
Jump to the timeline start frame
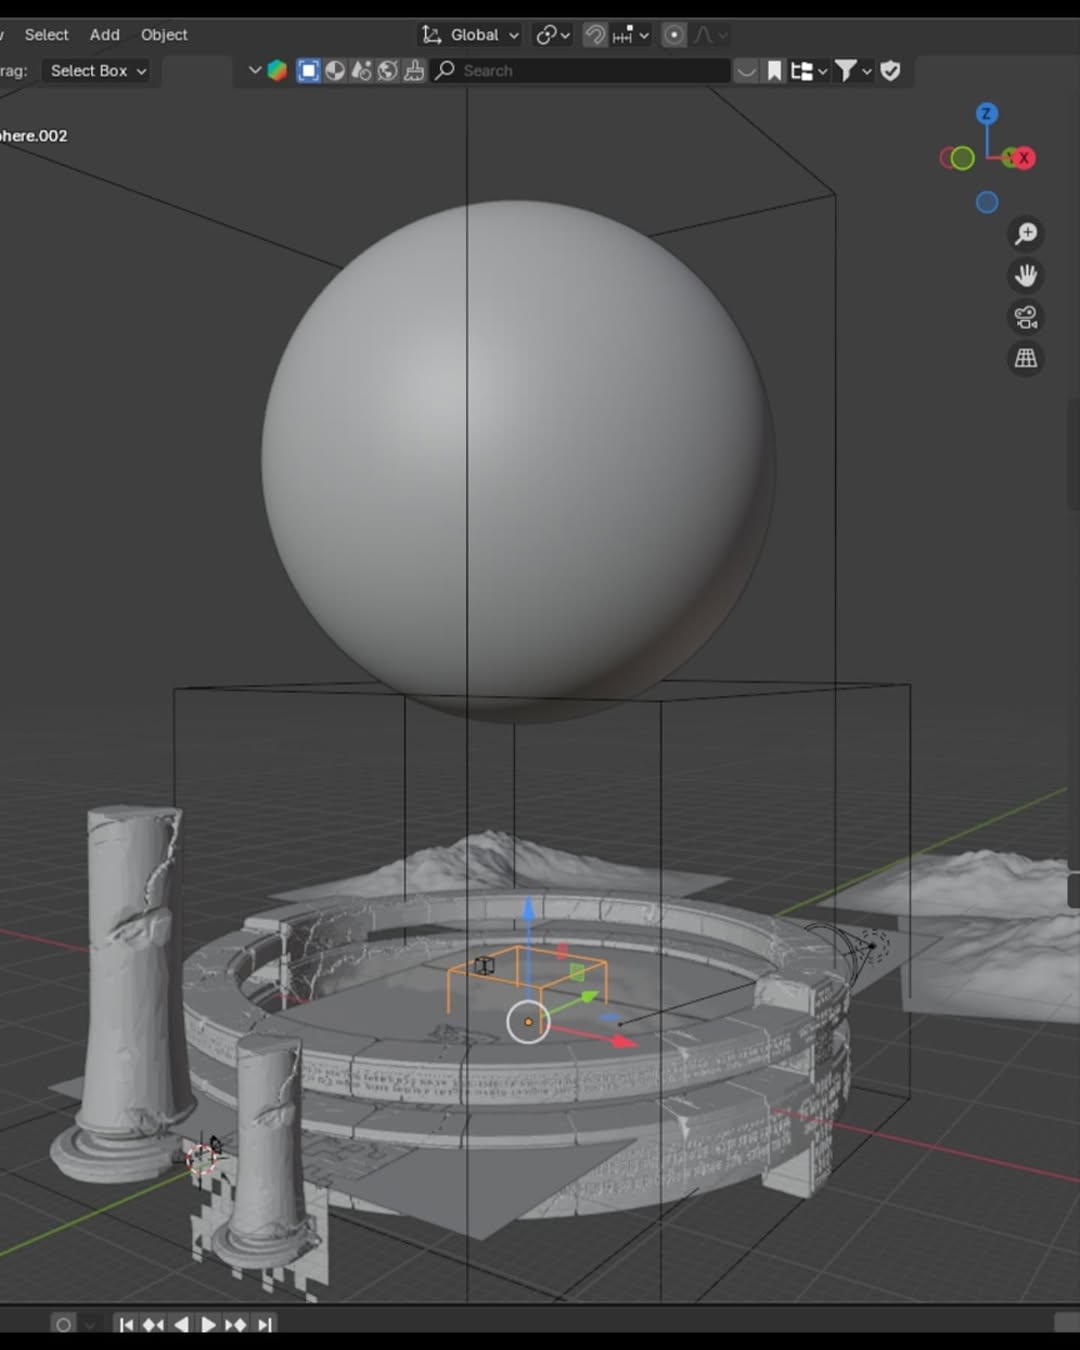click(x=126, y=1325)
